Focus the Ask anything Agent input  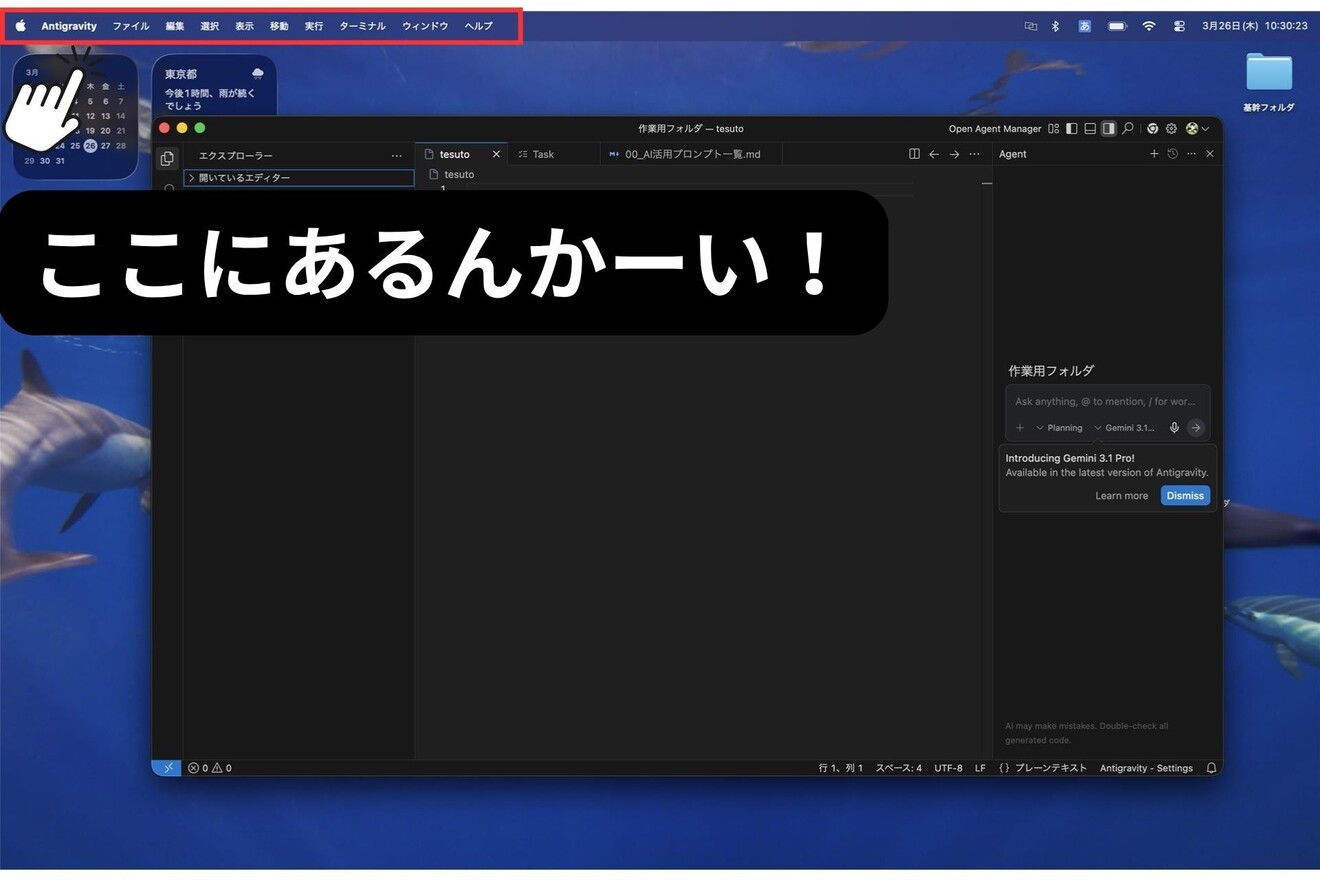click(x=1105, y=401)
